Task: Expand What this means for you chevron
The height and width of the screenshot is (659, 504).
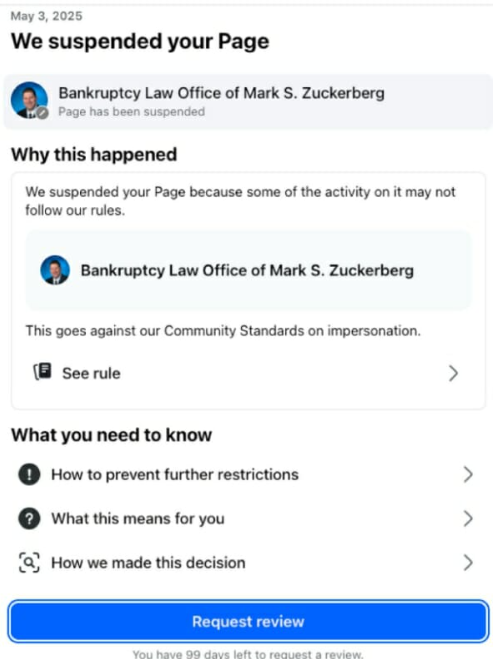Action: click(468, 519)
